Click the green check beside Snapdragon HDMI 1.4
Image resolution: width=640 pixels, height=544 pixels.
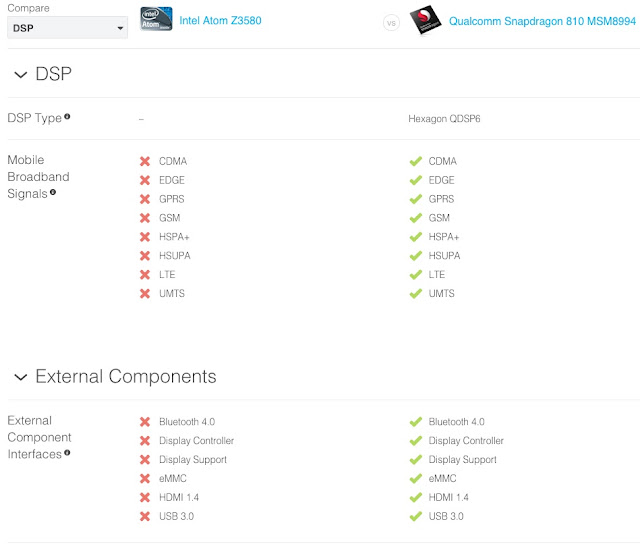pos(416,497)
